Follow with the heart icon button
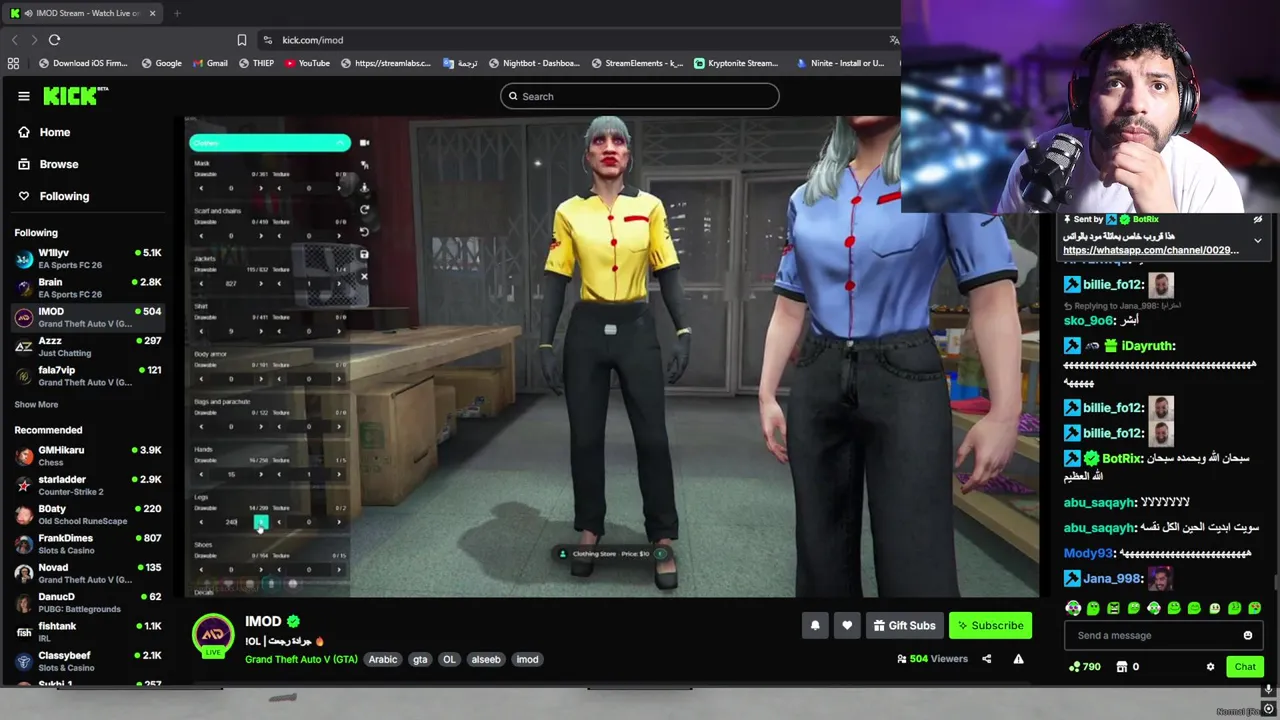 click(847, 626)
